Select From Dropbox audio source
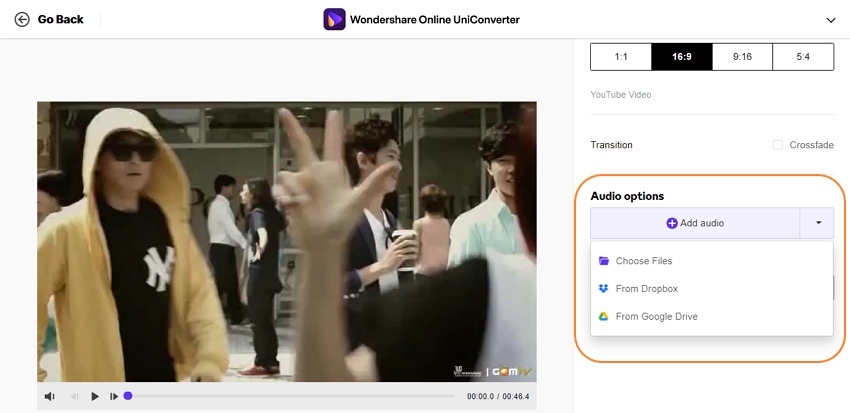 (x=712, y=289)
